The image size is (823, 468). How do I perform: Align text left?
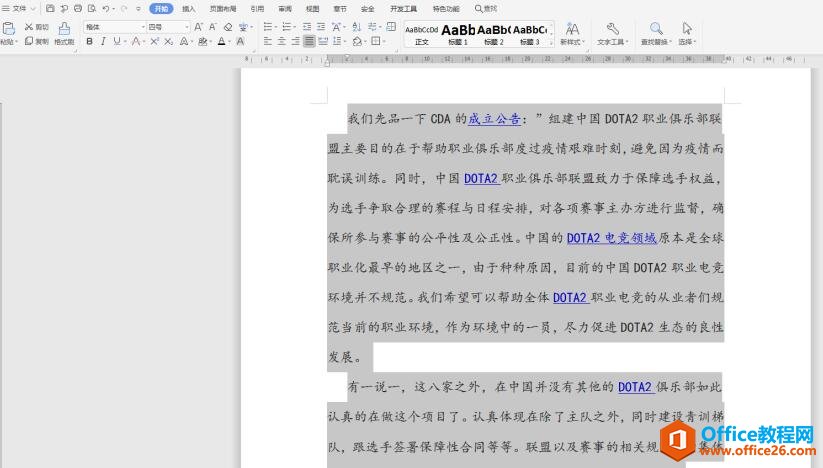point(268,41)
